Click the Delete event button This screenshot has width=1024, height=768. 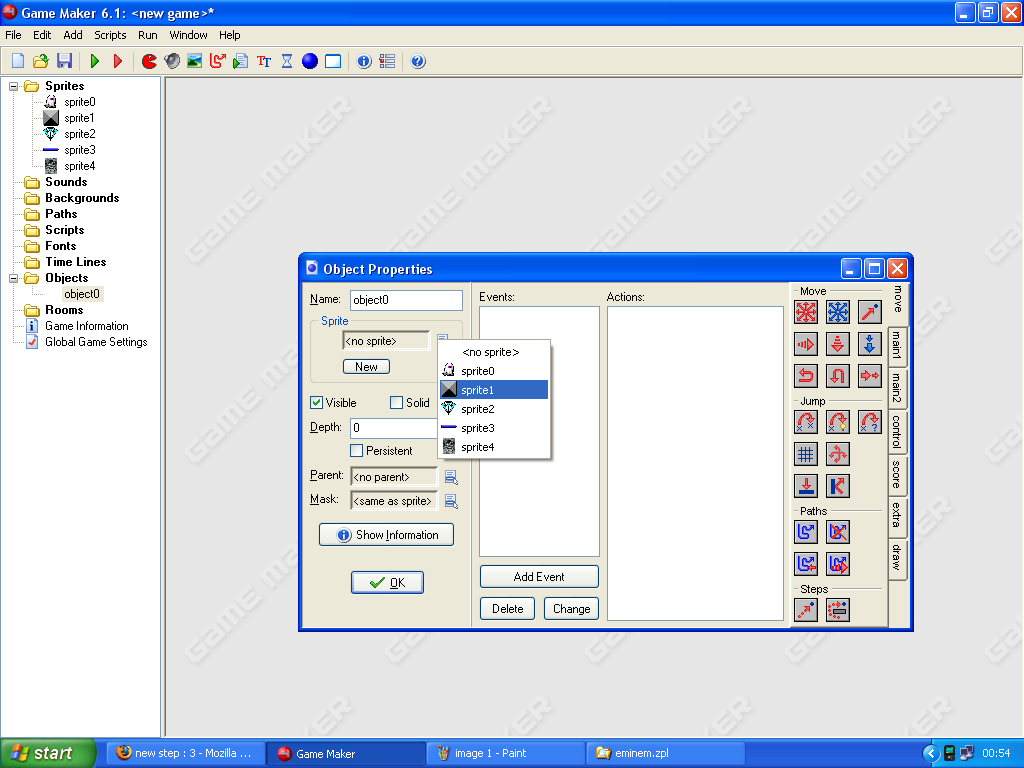click(x=507, y=609)
